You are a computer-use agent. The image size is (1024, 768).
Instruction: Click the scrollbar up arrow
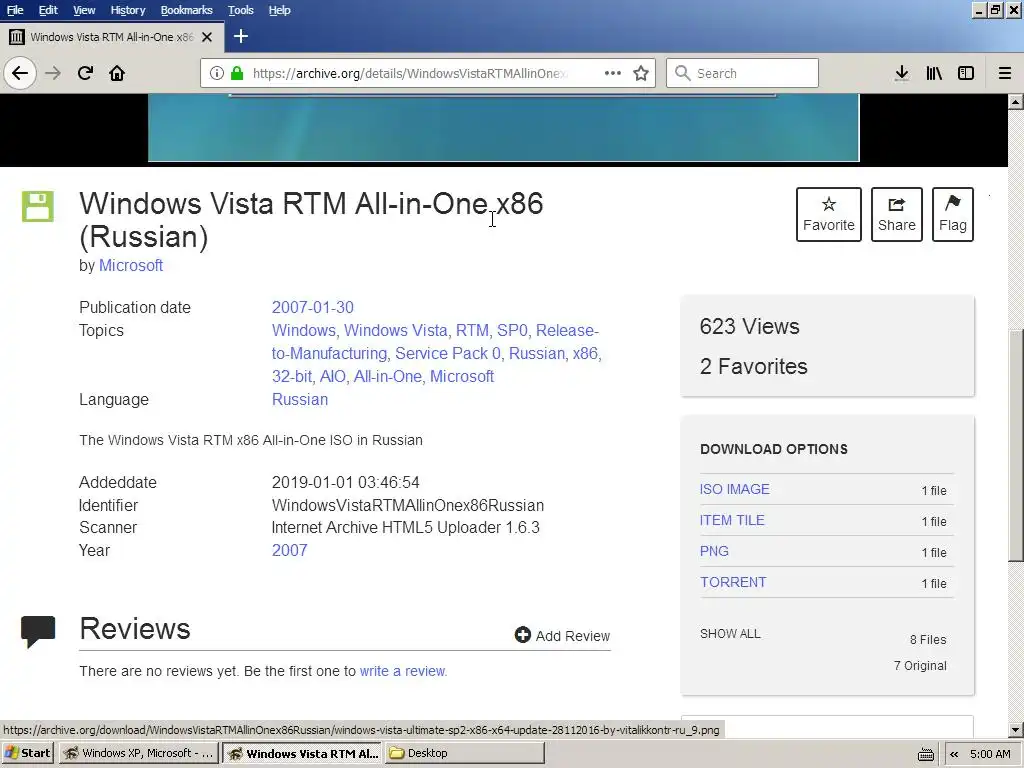point(1016,101)
